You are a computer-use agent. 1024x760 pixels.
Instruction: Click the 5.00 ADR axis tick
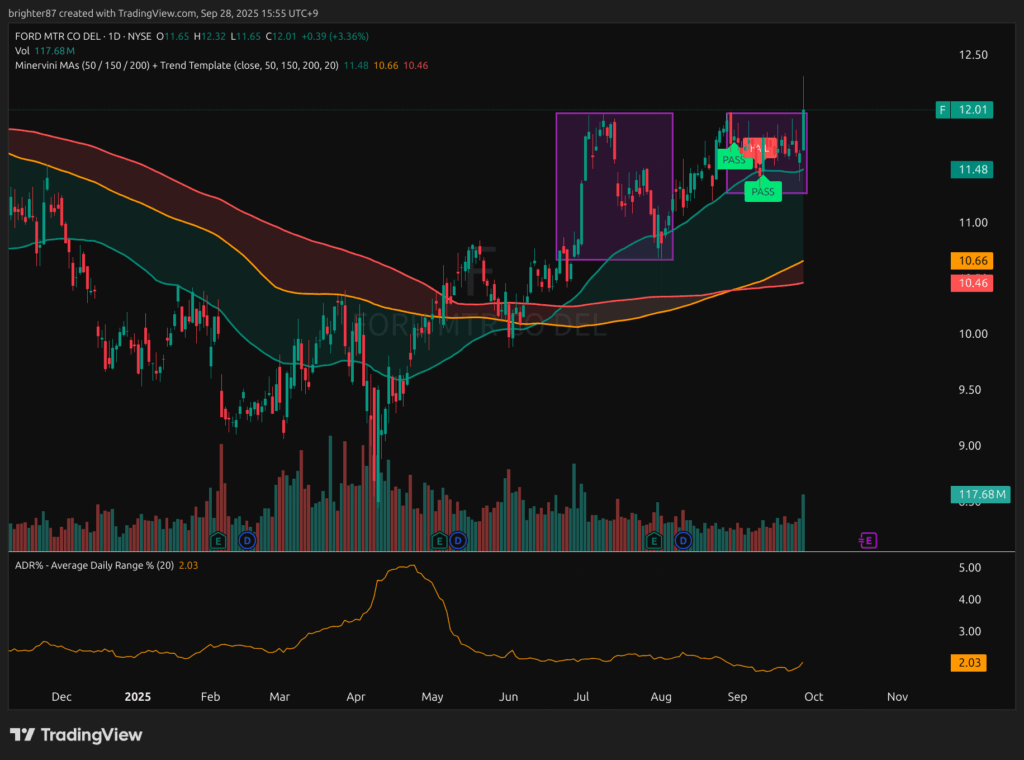tap(970, 568)
